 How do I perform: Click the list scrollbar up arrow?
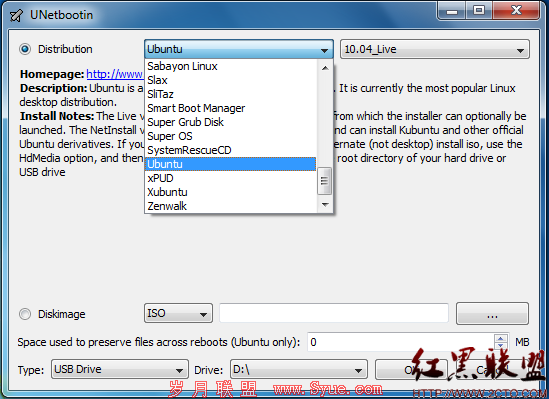pos(325,68)
